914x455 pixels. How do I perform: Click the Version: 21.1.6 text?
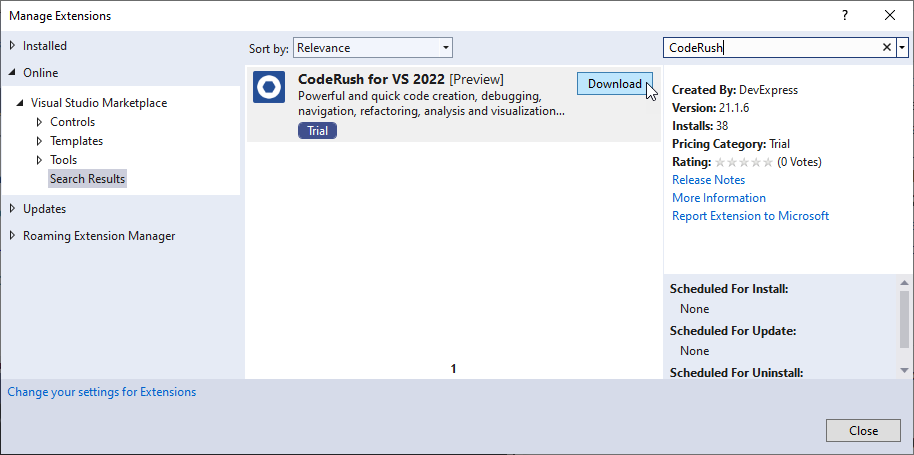click(709, 108)
